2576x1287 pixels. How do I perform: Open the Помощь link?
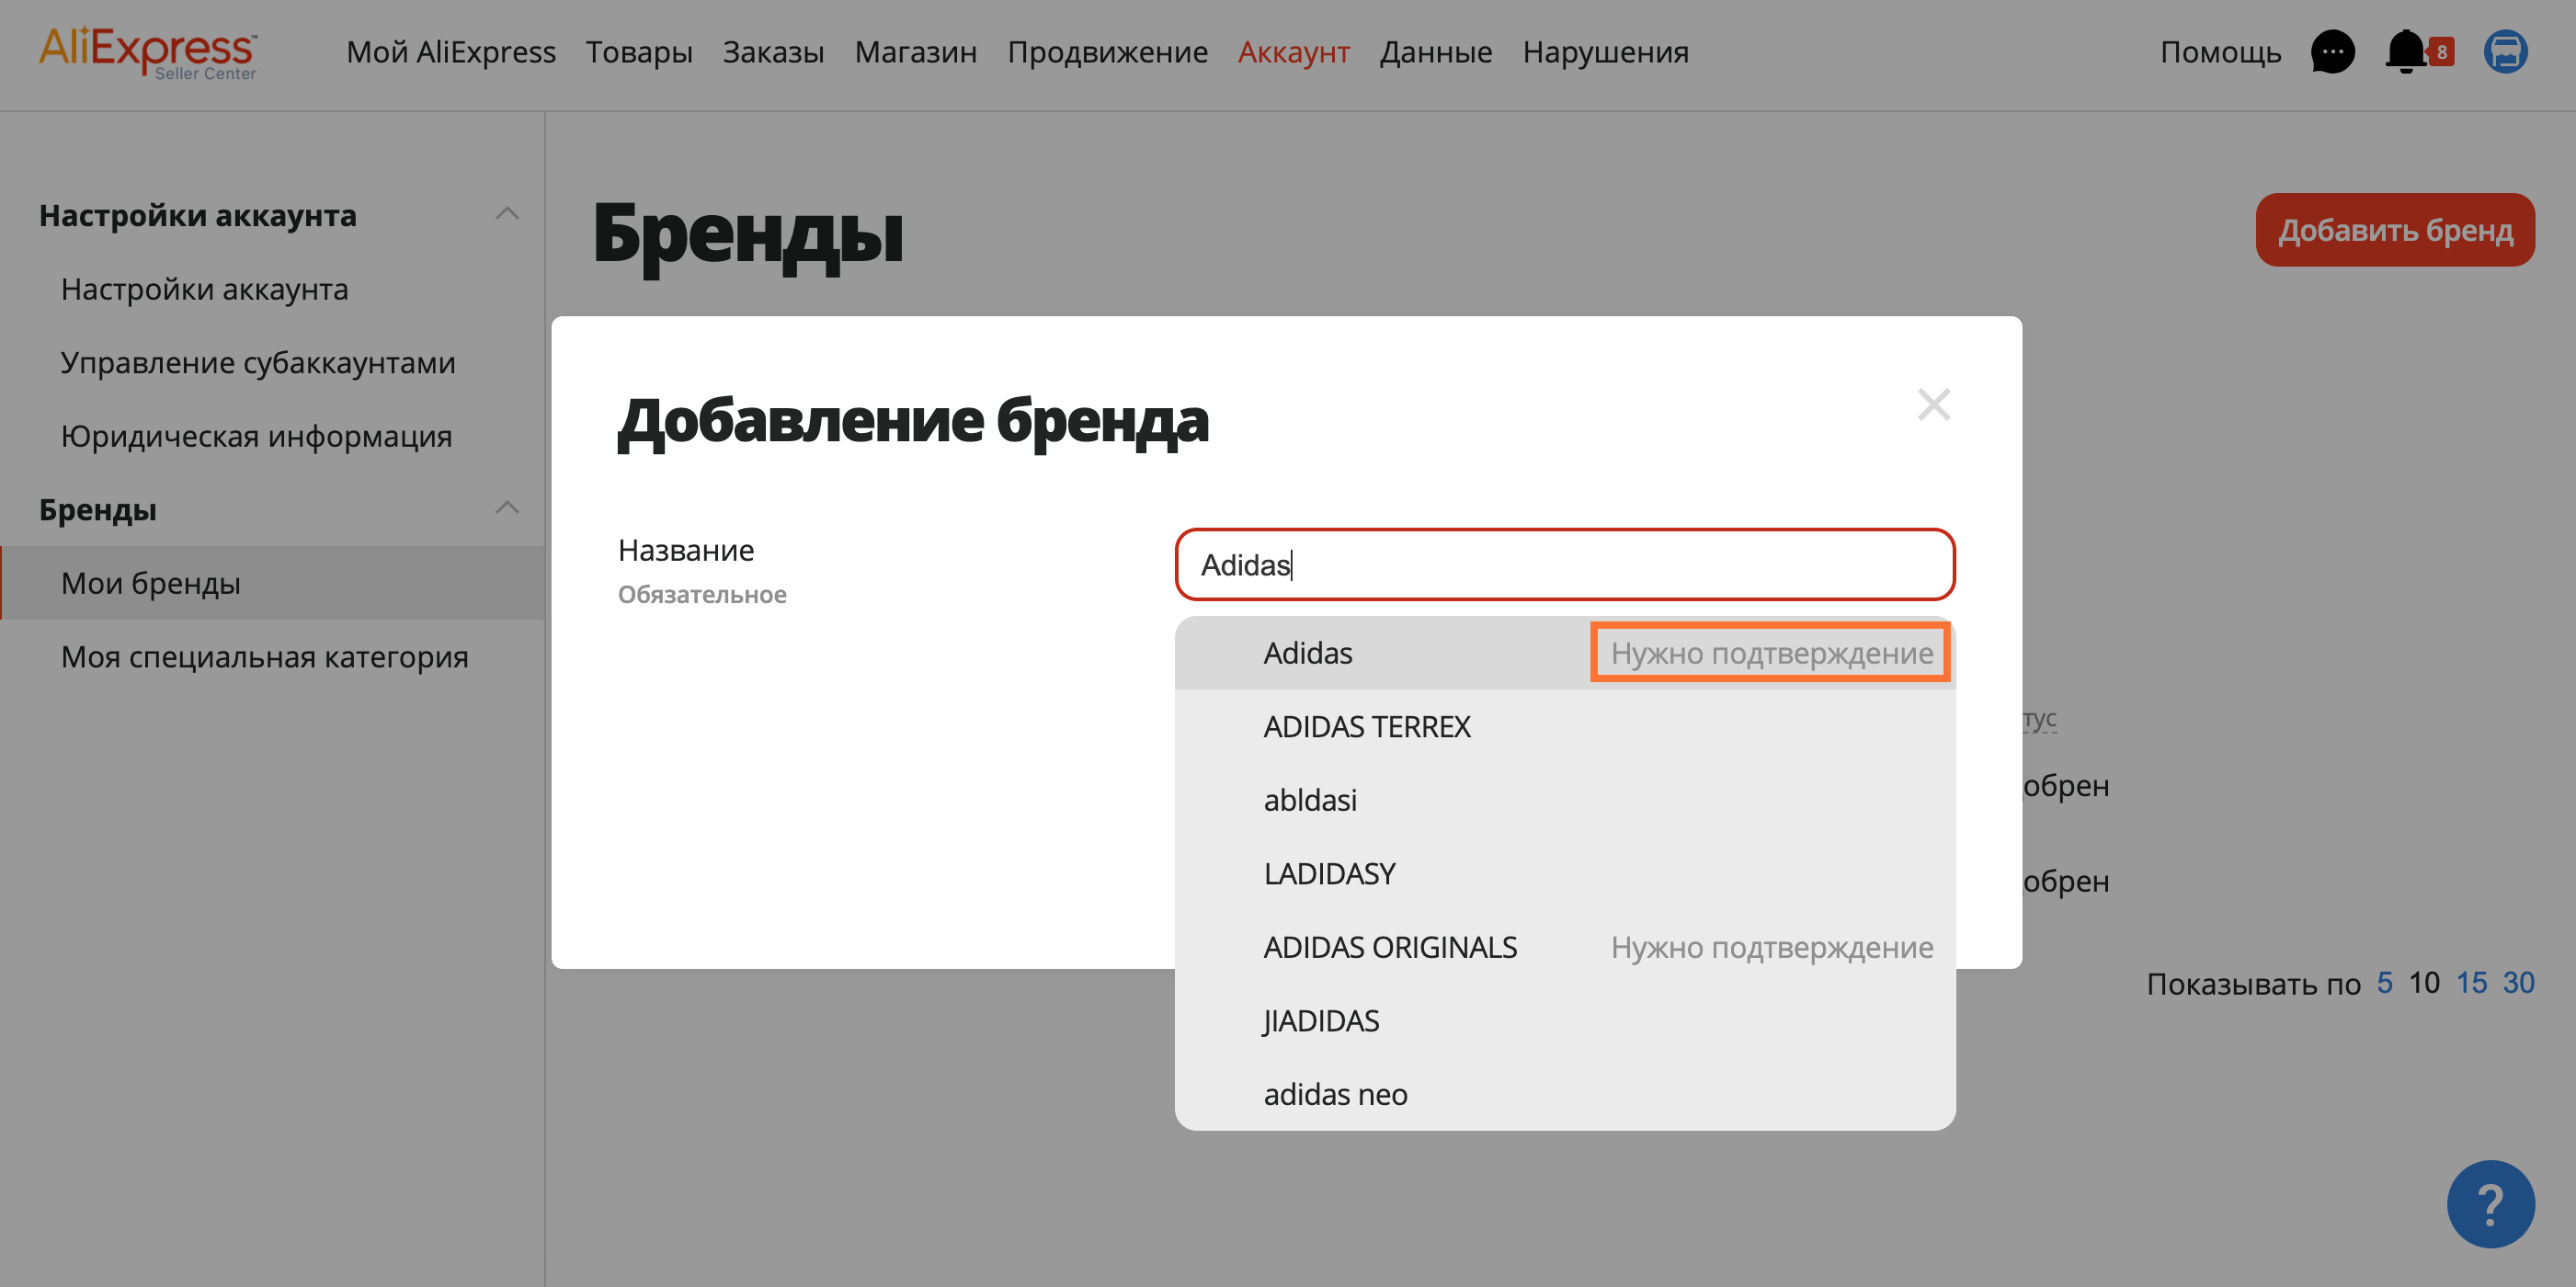(2220, 52)
